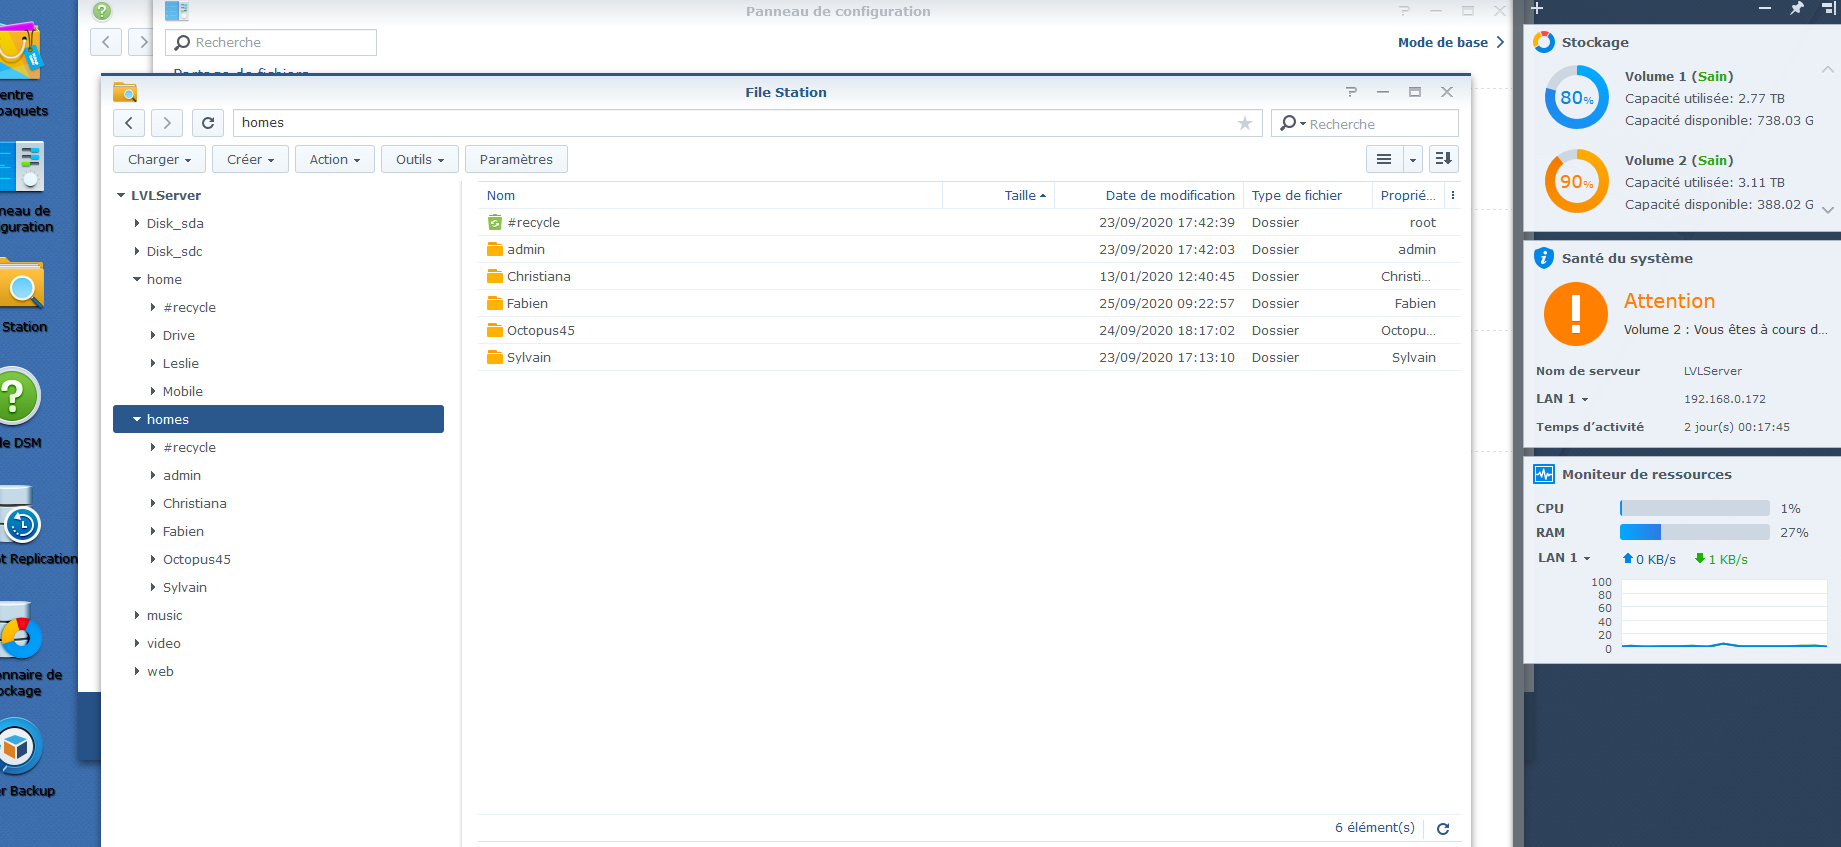
Task: Click the Control Panel Recherche field
Action: click(x=271, y=42)
